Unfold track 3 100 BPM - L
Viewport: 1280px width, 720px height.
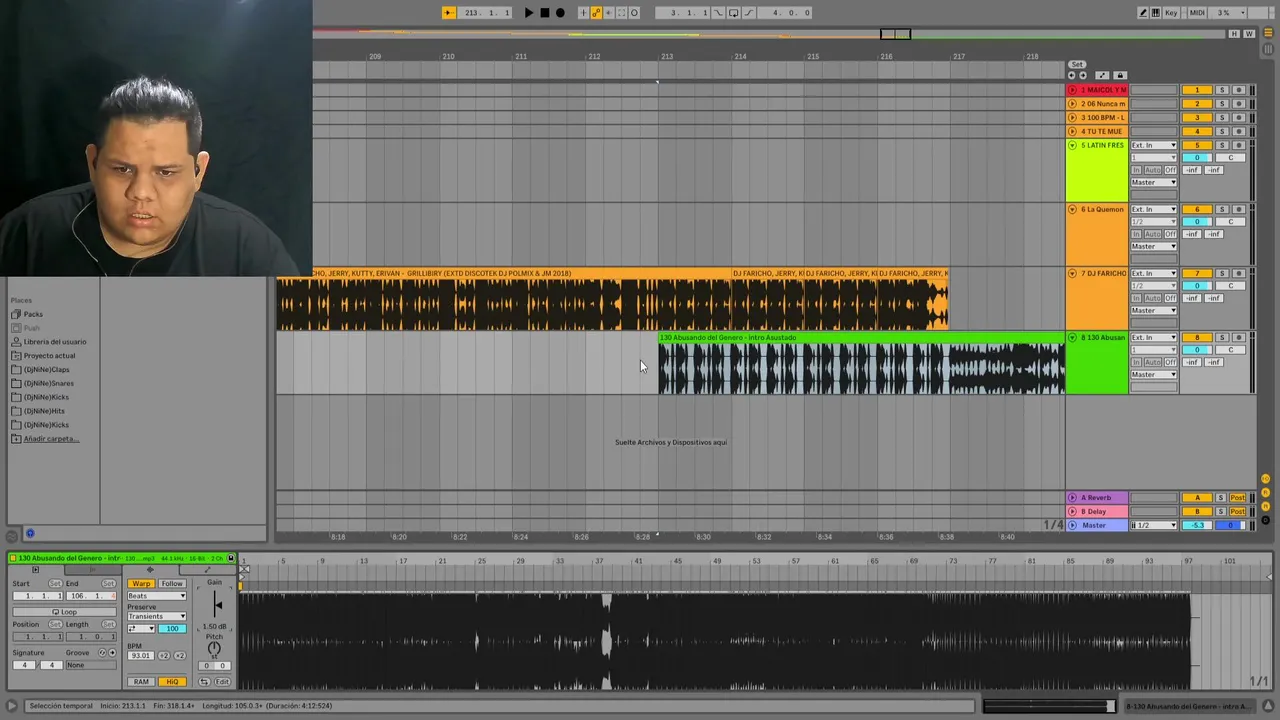tap(1072, 117)
